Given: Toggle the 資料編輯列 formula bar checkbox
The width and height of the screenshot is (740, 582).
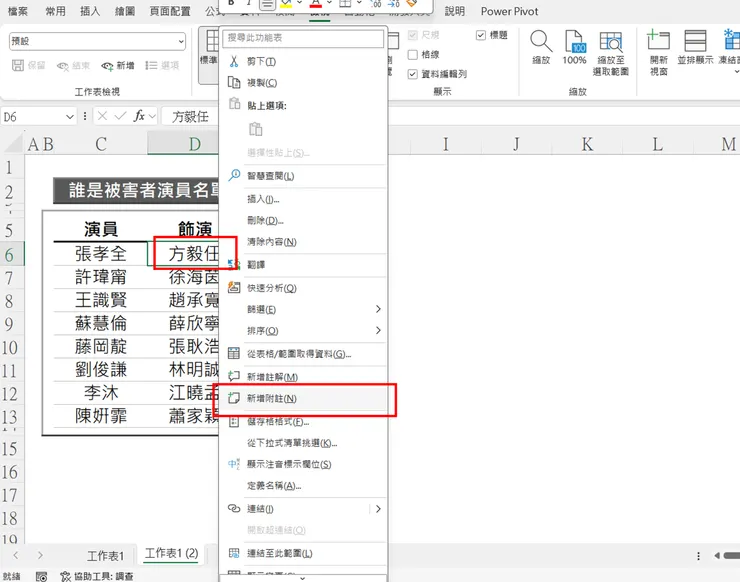Looking at the screenshot, I should pyautogui.click(x=412, y=74).
